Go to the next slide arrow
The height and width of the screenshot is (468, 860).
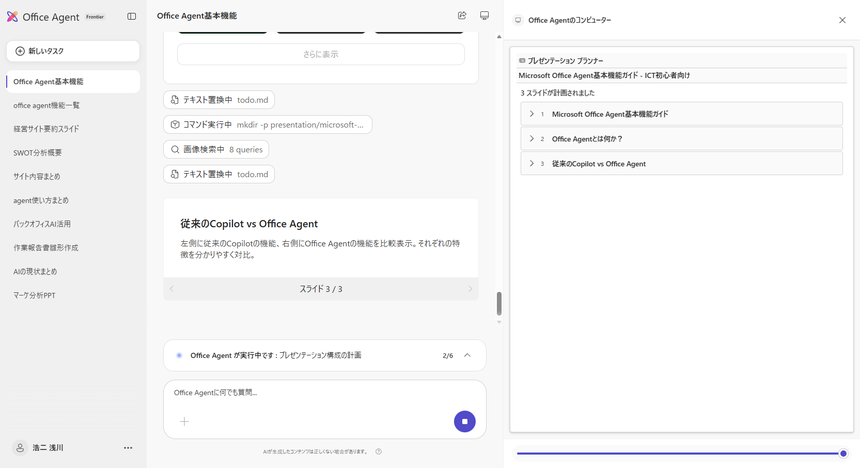pos(470,289)
